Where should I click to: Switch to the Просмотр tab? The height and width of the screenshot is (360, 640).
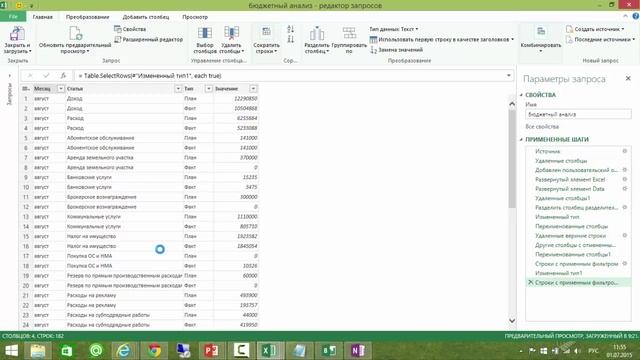pyautogui.click(x=195, y=17)
